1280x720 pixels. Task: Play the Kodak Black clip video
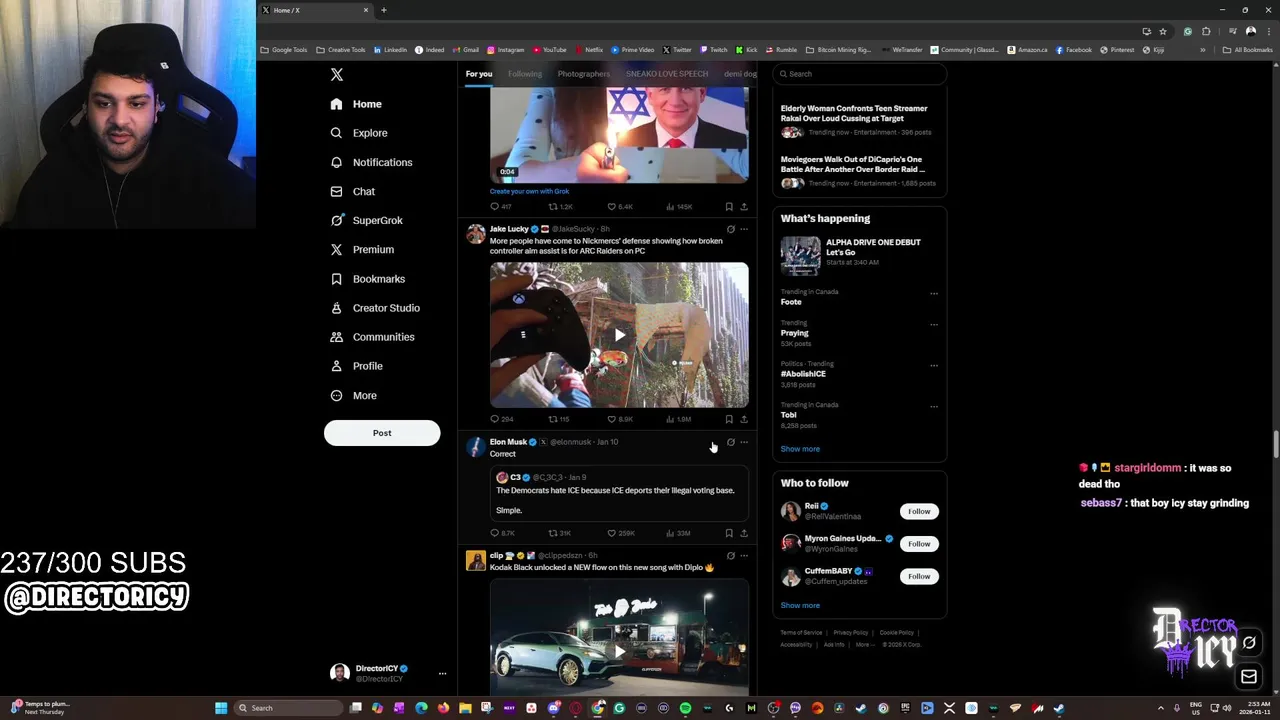[x=619, y=651]
